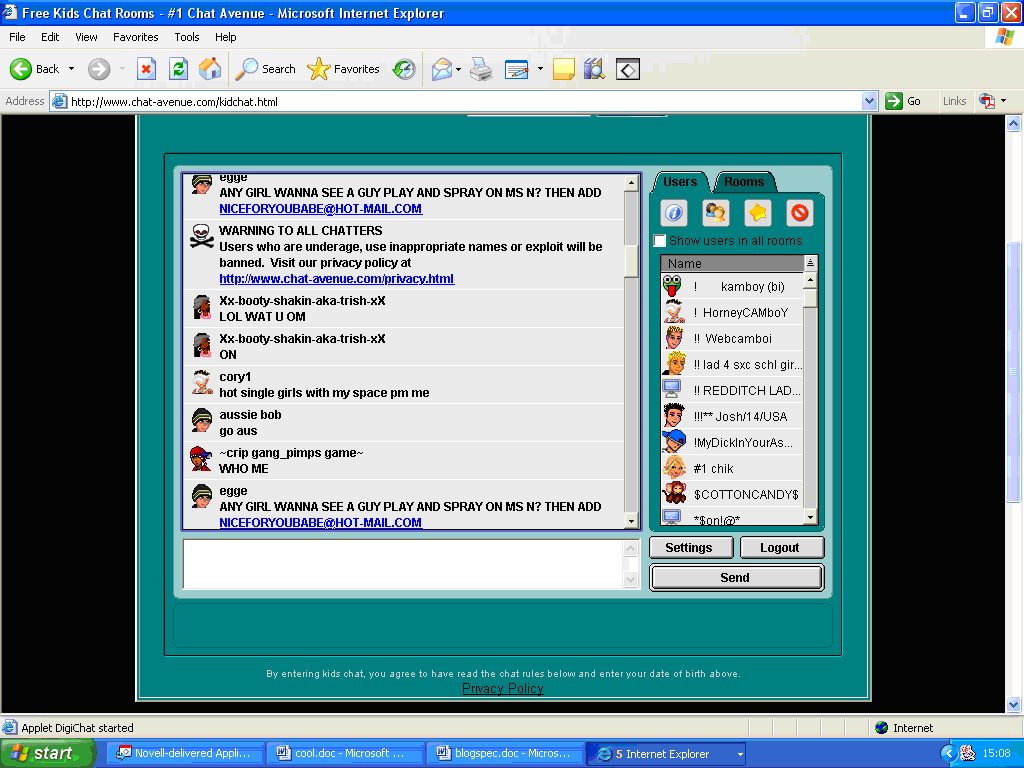
Task: Click the Research books toolbar icon
Action: coord(594,69)
